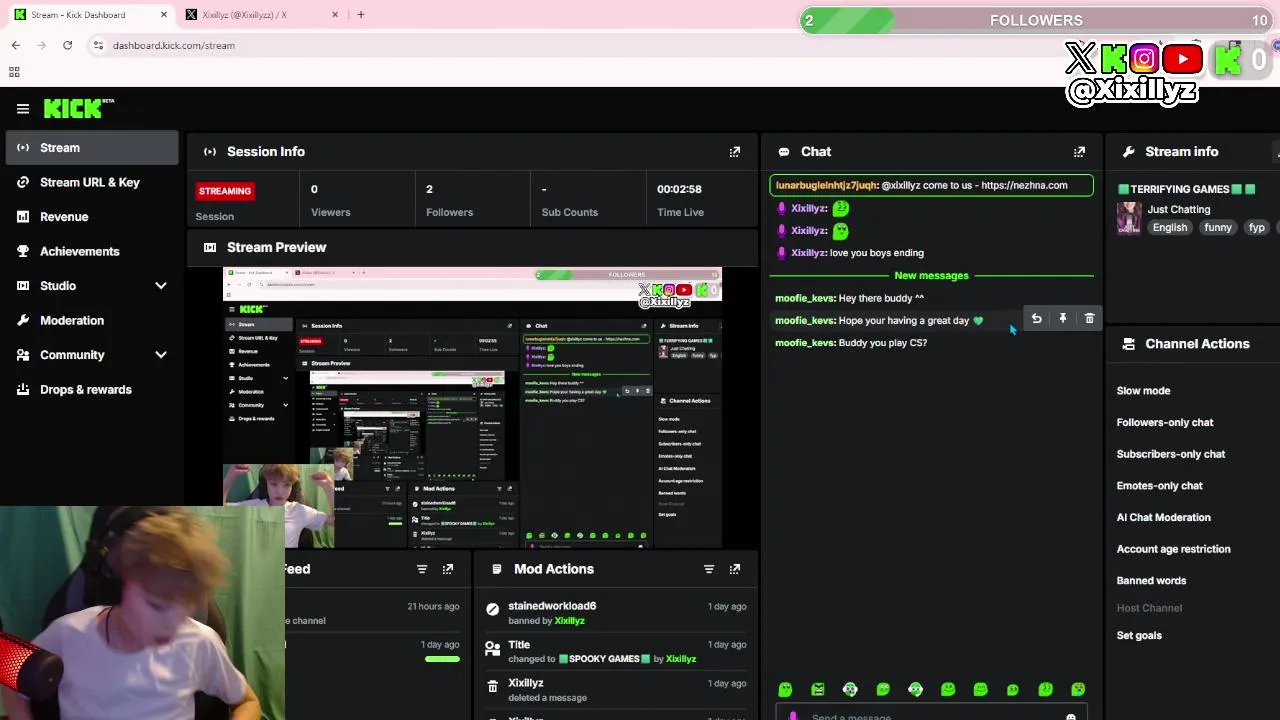Open the browser apps grid shortcut
1280x720 pixels.
pos(14,72)
